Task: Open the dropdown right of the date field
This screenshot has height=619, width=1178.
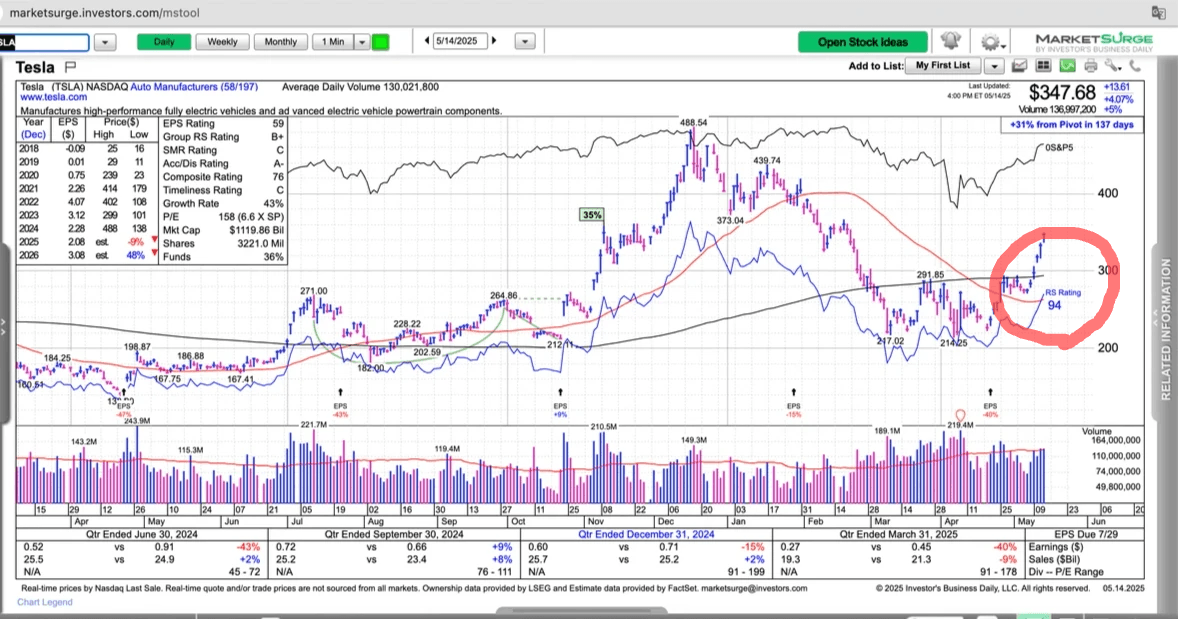Action: [x=524, y=41]
